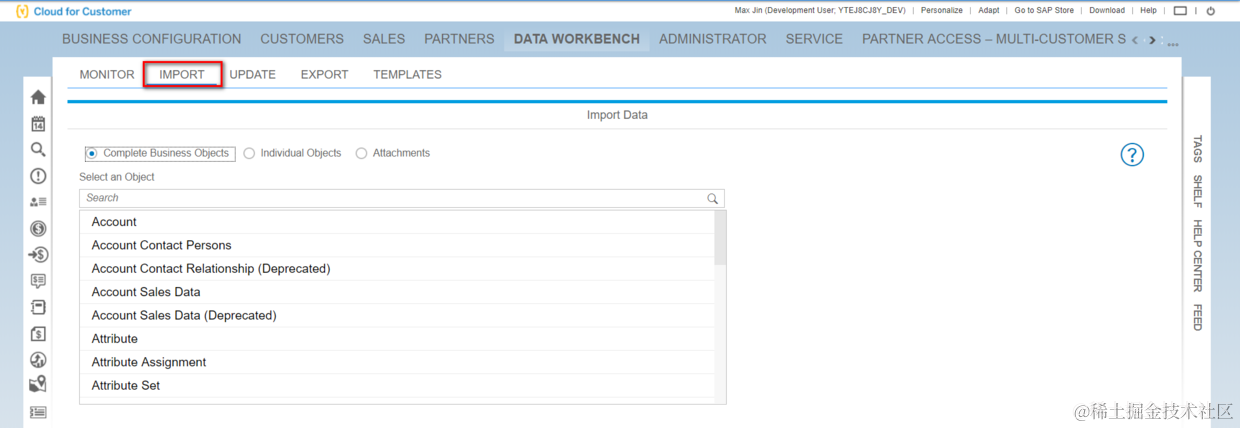Open the globe chart icon in sidebar

(38, 359)
